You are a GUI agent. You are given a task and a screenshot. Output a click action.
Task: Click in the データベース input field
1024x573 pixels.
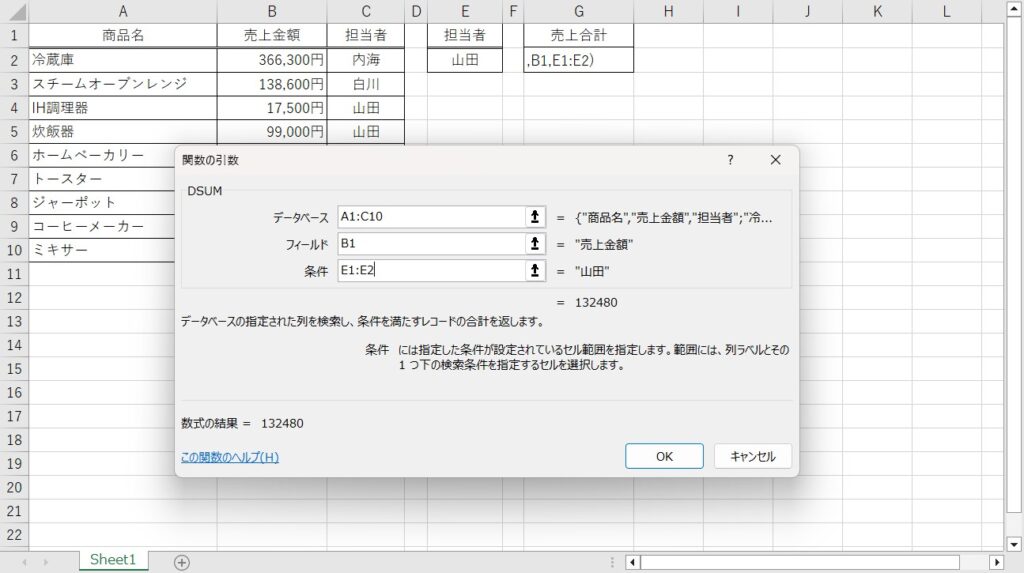pos(430,217)
